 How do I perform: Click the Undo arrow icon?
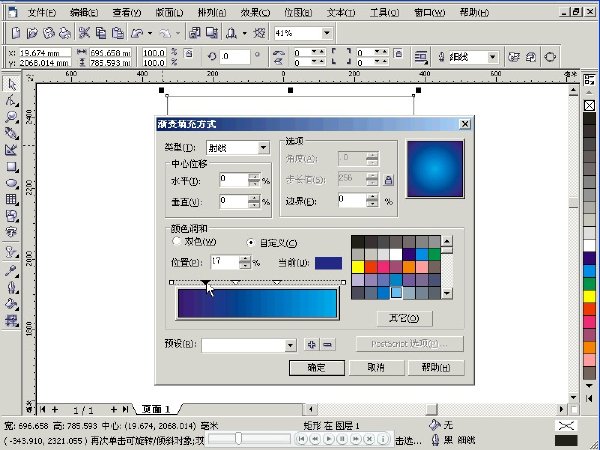(137, 34)
